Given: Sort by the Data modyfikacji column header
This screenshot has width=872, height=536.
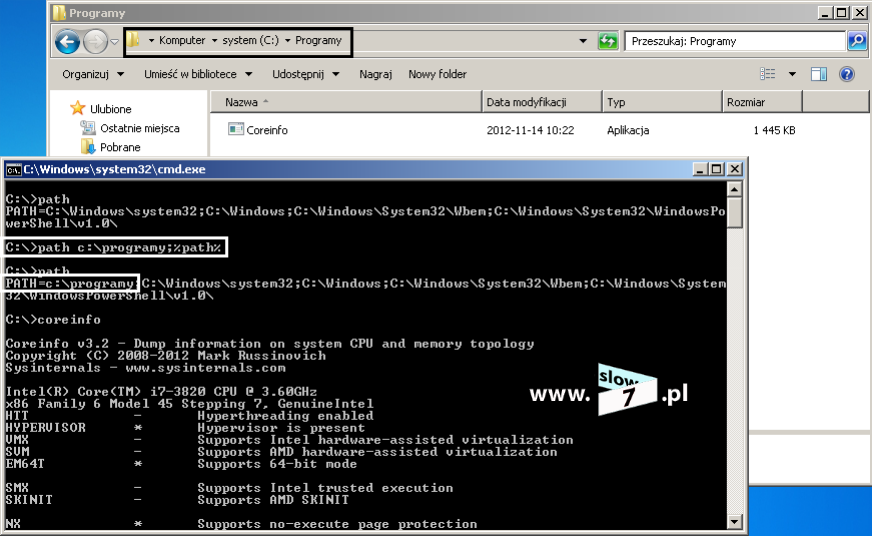Looking at the screenshot, I should [x=542, y=102].
